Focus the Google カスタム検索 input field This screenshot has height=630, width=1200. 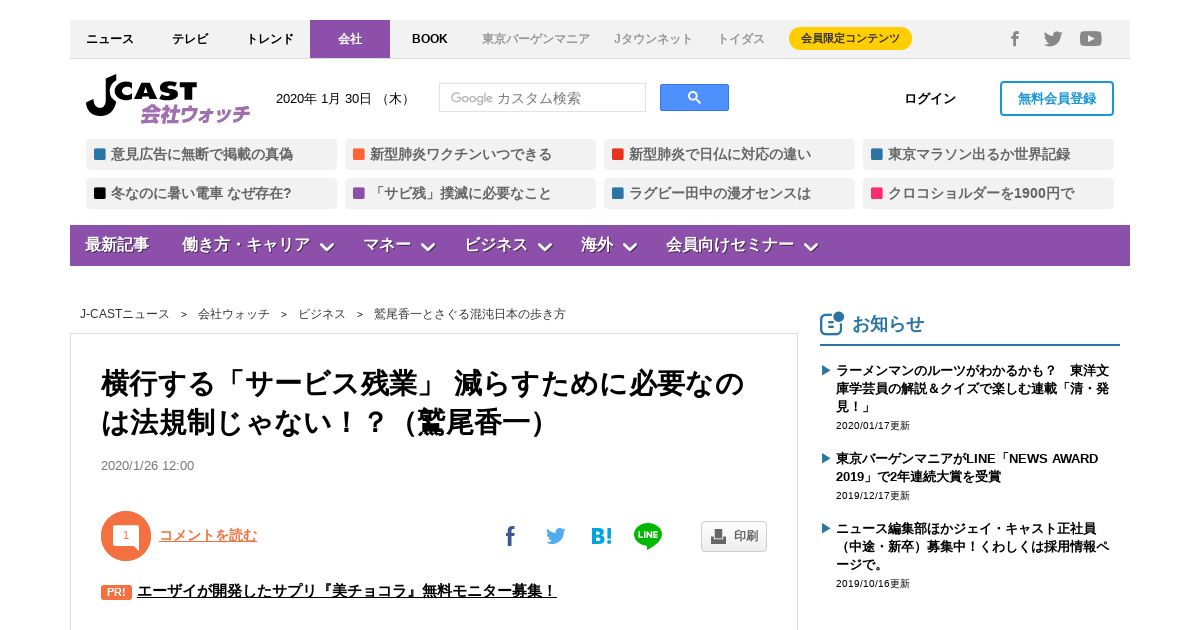542,98
